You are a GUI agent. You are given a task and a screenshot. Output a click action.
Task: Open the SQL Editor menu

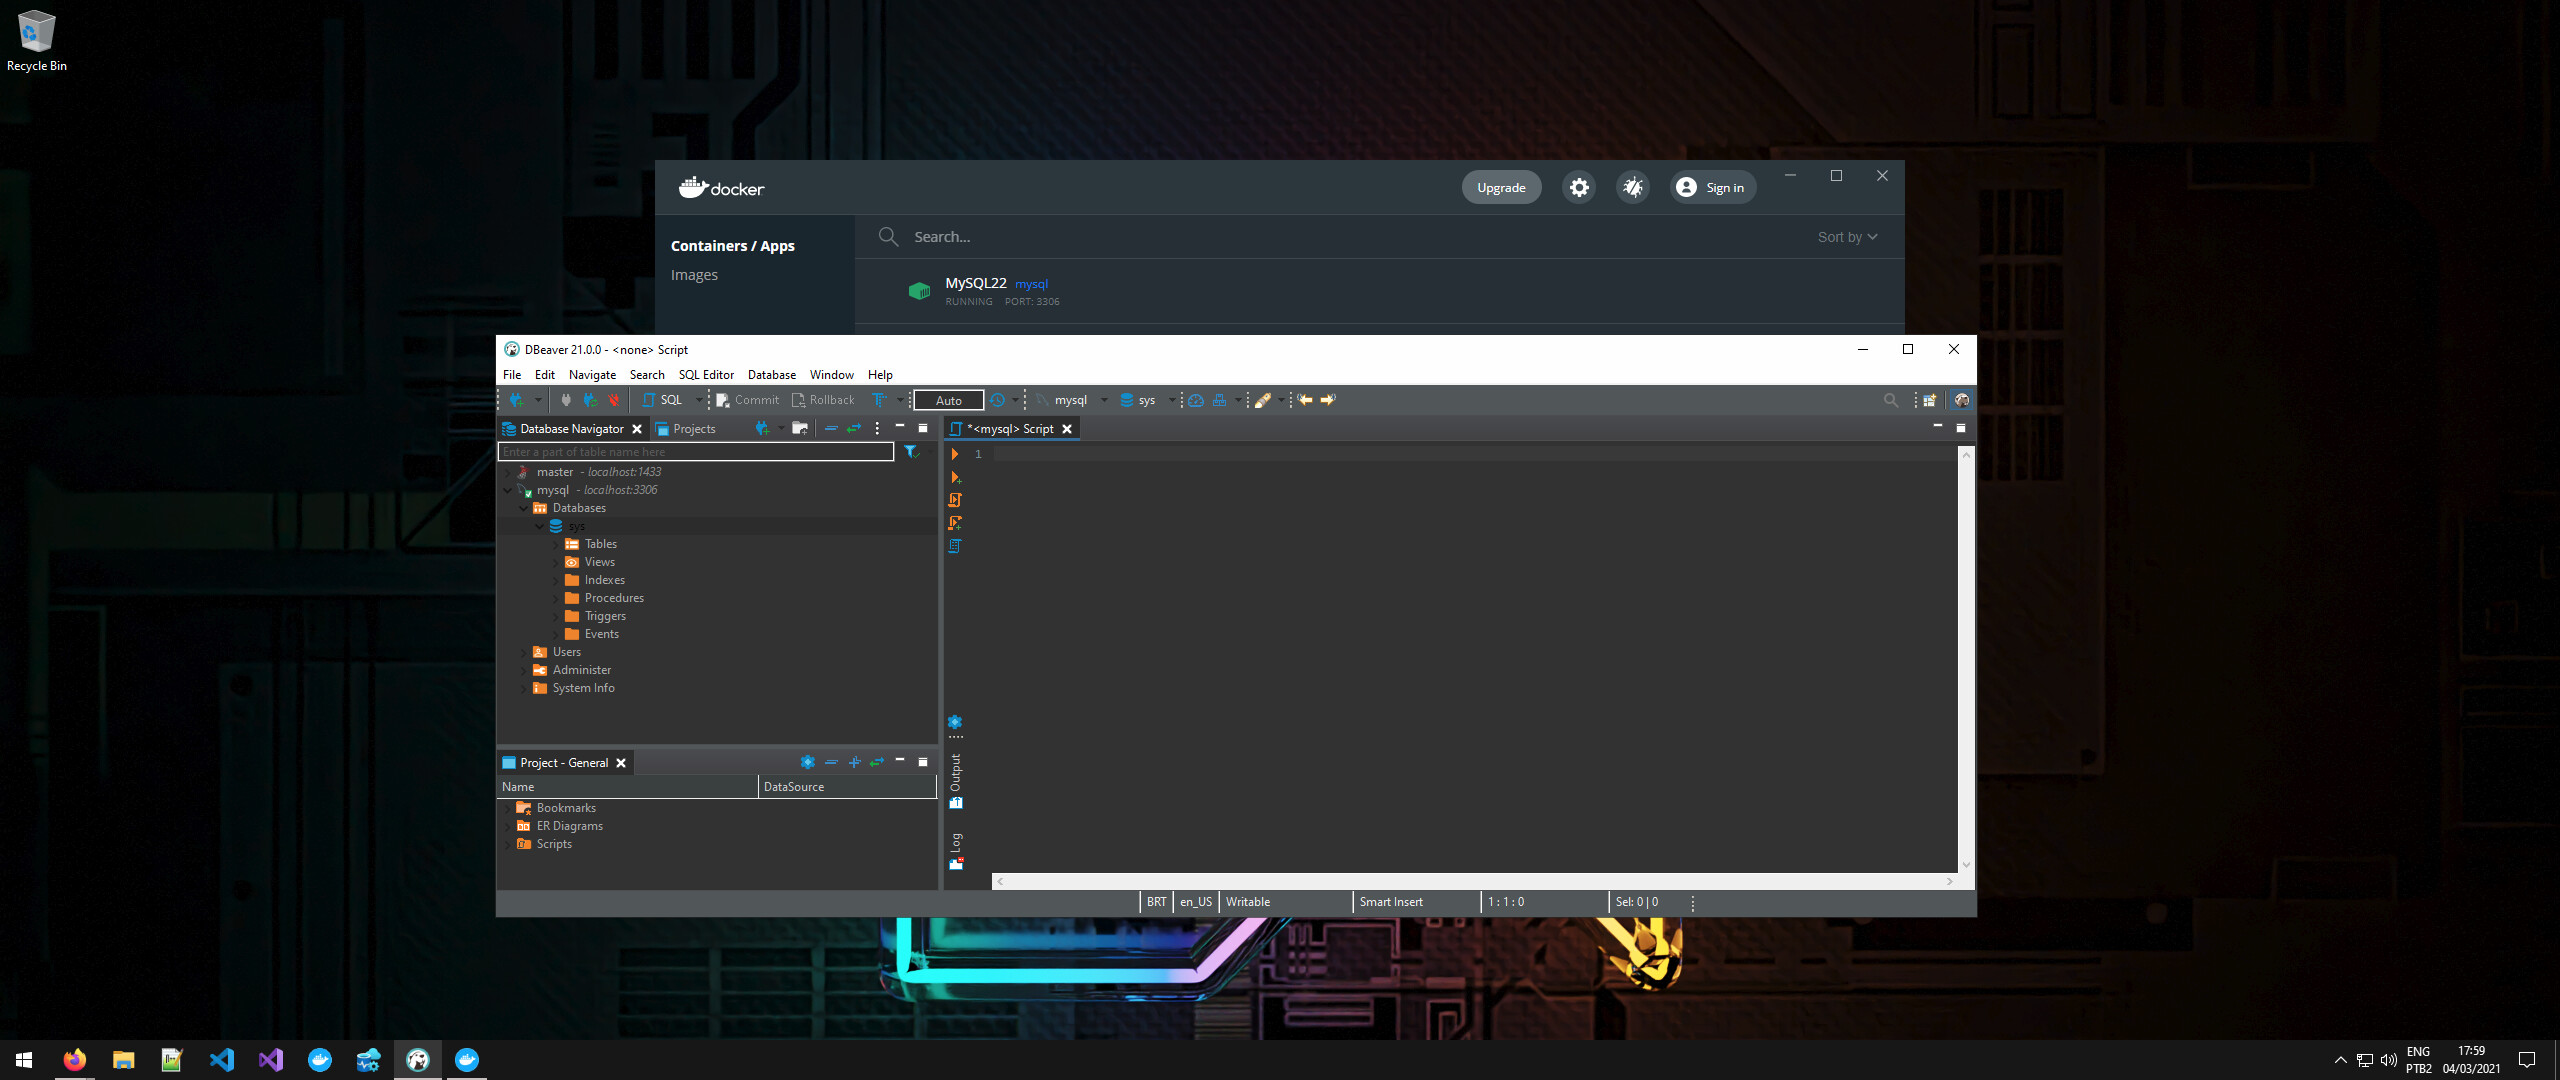pyautogui.click(x=706, y=375)
